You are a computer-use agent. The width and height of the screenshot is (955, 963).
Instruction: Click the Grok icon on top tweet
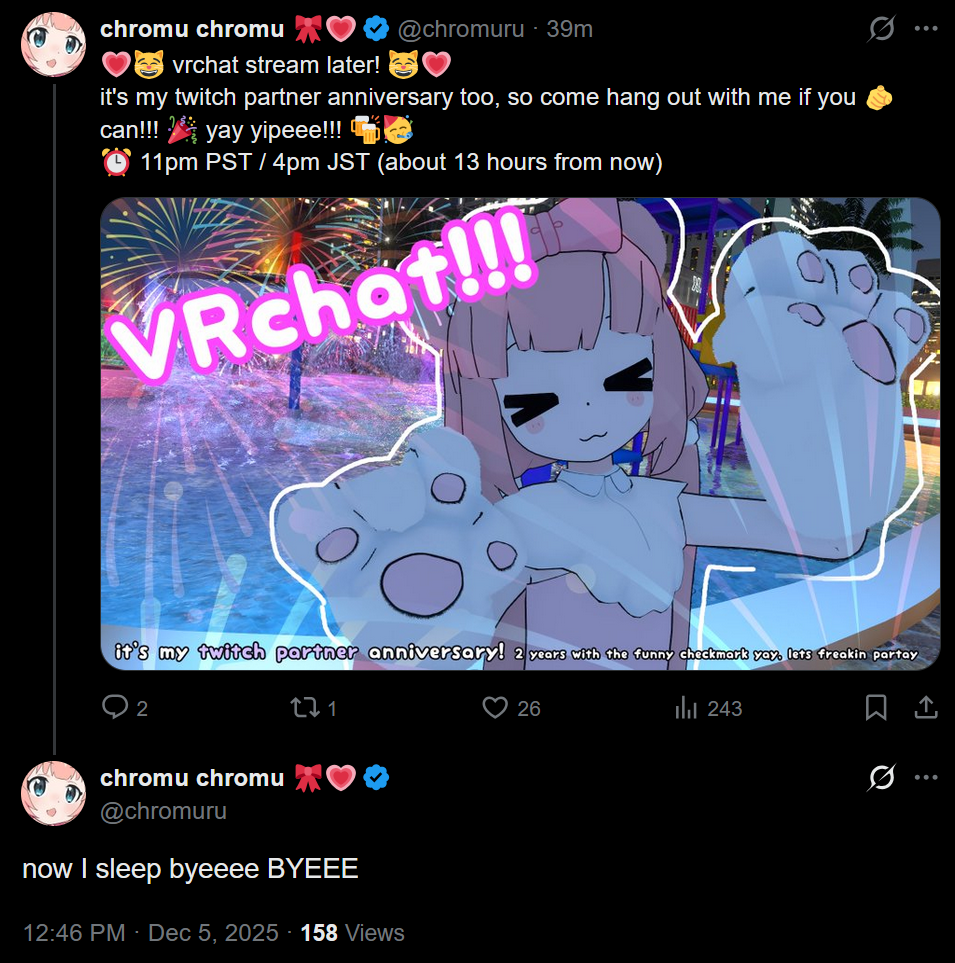click(881, 28)
